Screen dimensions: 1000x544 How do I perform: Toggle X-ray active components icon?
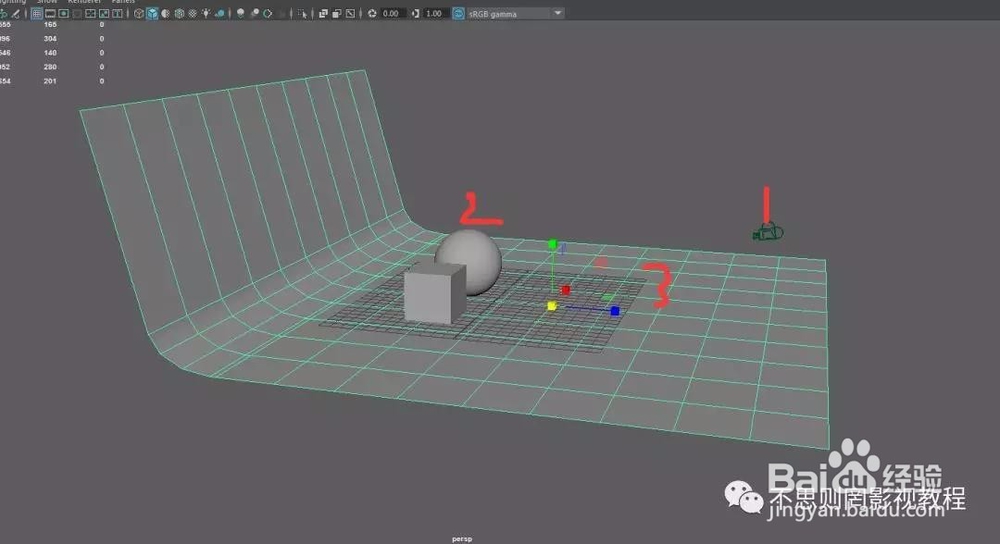(x=337, y=13)
